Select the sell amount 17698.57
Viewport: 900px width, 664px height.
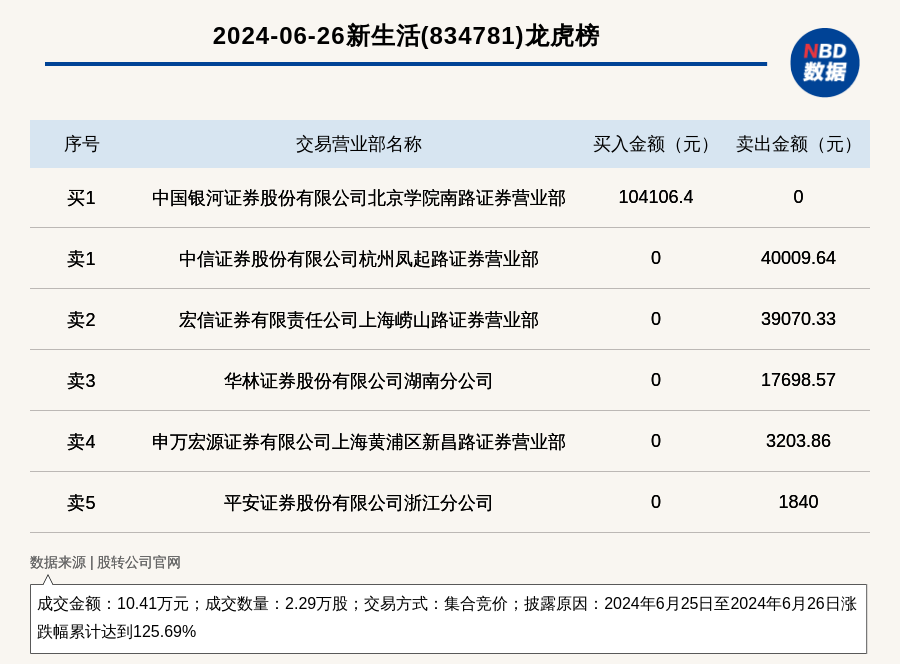coord(798,380)
